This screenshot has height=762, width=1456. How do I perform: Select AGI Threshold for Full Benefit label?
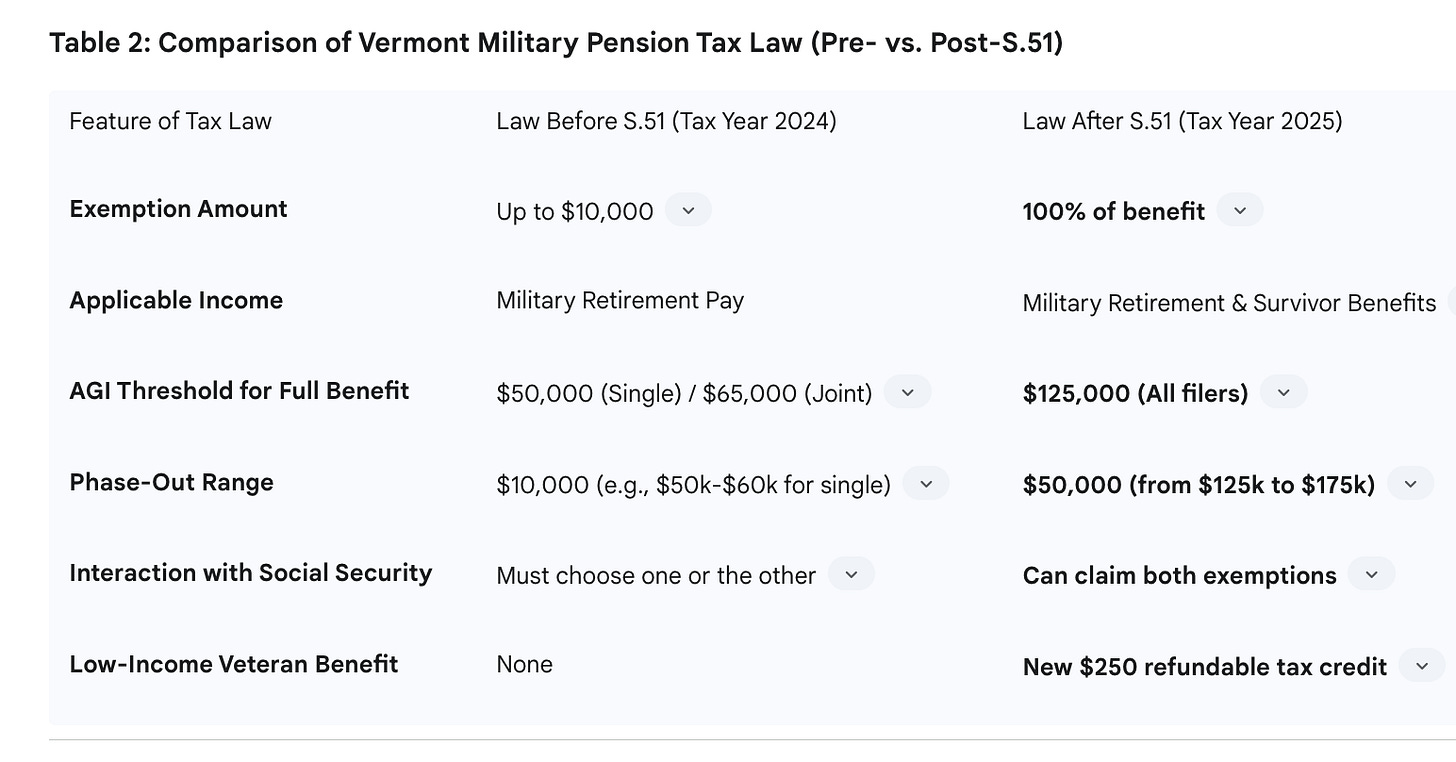pyautogui.click(x=239, y=391)
